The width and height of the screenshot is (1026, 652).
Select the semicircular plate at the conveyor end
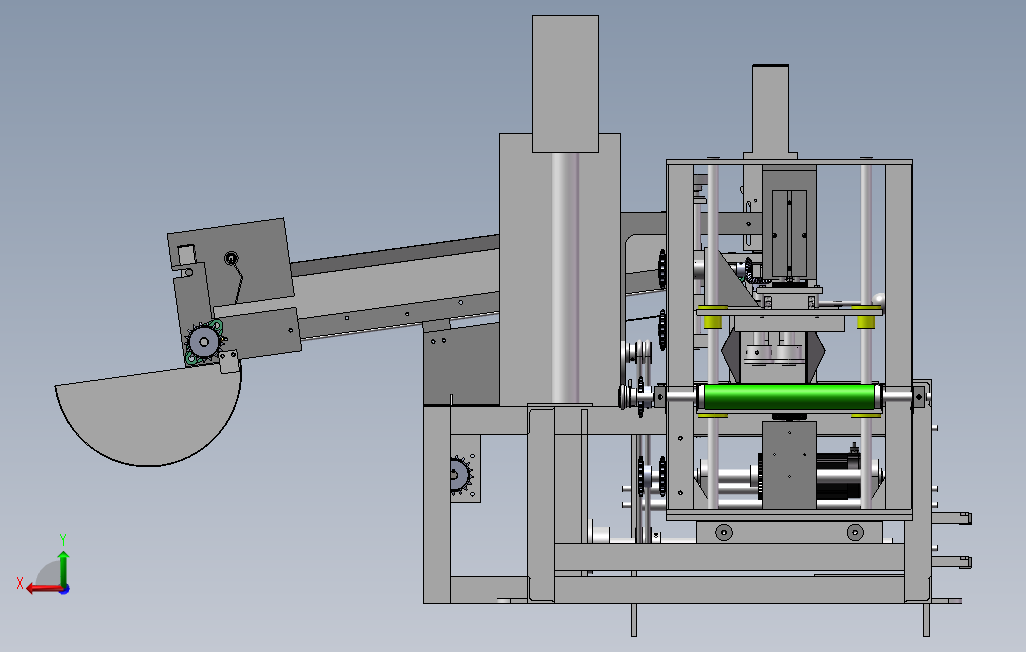click(149, 416)
